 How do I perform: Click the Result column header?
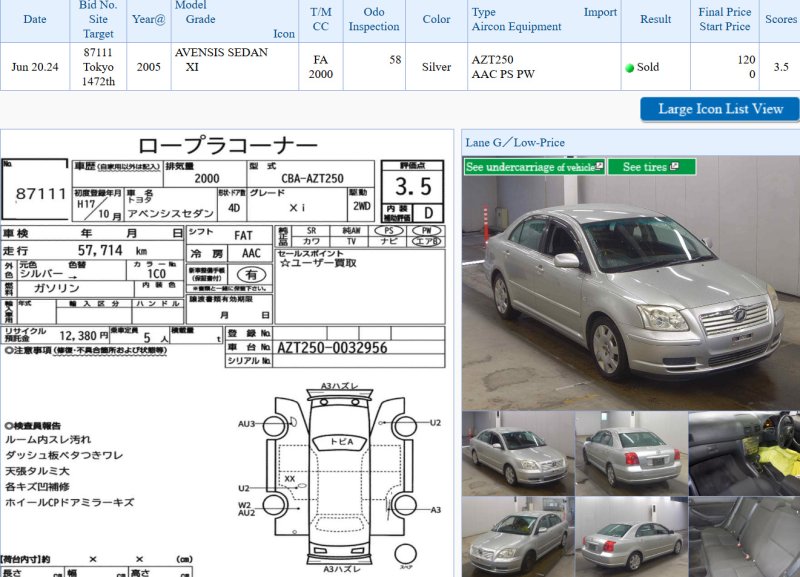[x=656, y=19]
